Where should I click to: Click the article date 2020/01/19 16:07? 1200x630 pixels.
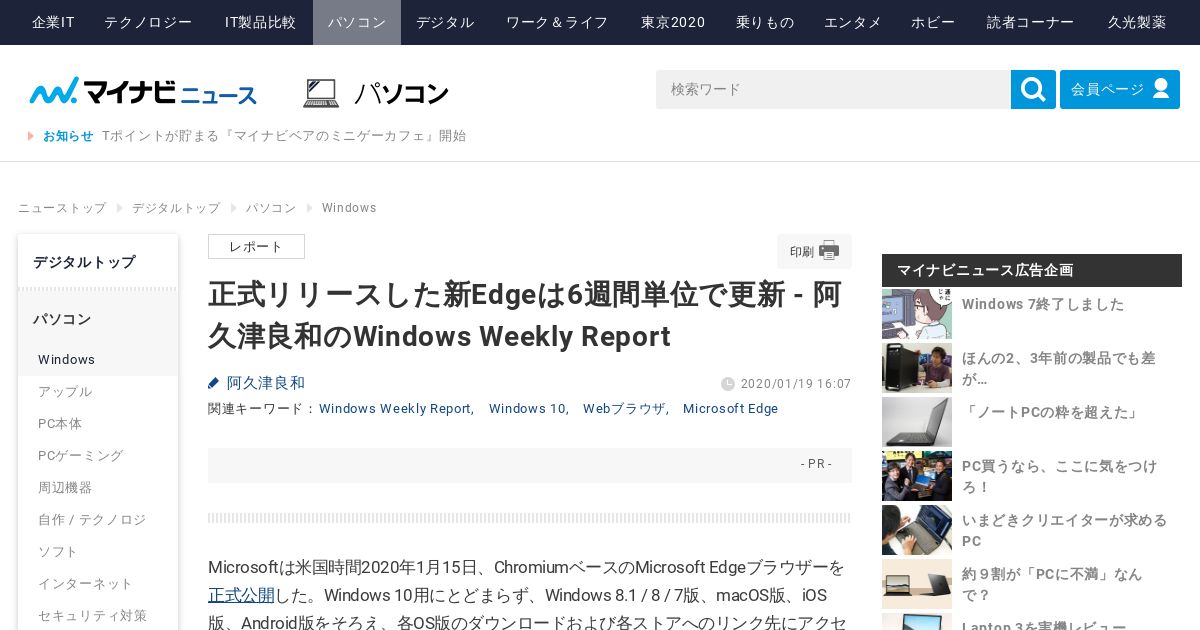[x=796, y=384]
